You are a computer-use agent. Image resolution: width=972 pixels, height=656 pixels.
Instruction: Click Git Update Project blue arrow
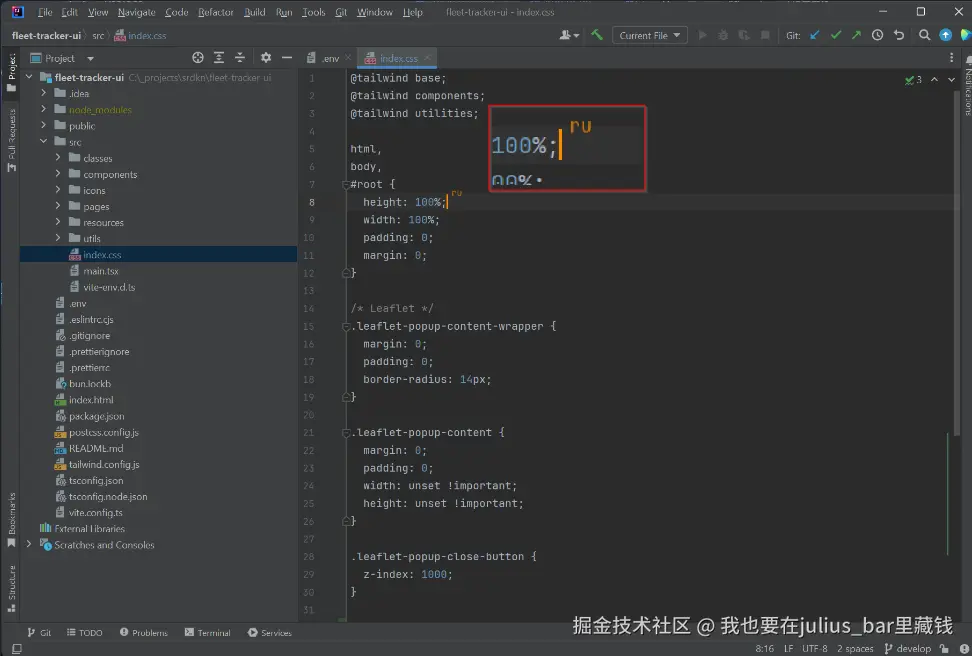coord(815,35)
